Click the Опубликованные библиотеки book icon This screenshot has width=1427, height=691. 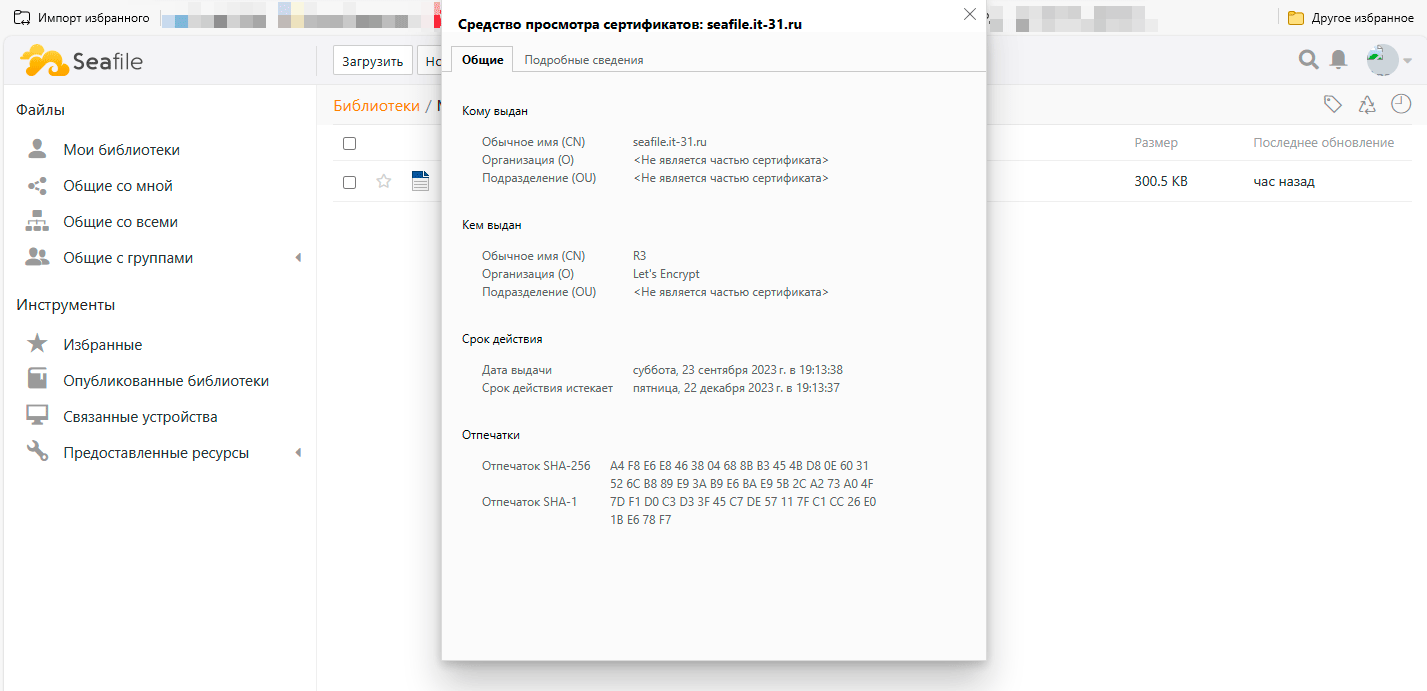37,380
